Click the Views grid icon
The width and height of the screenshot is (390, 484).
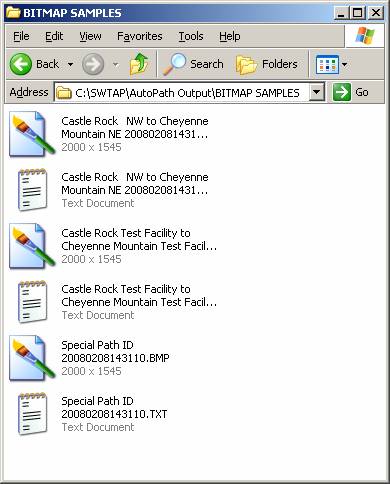(x=327, y=65)
